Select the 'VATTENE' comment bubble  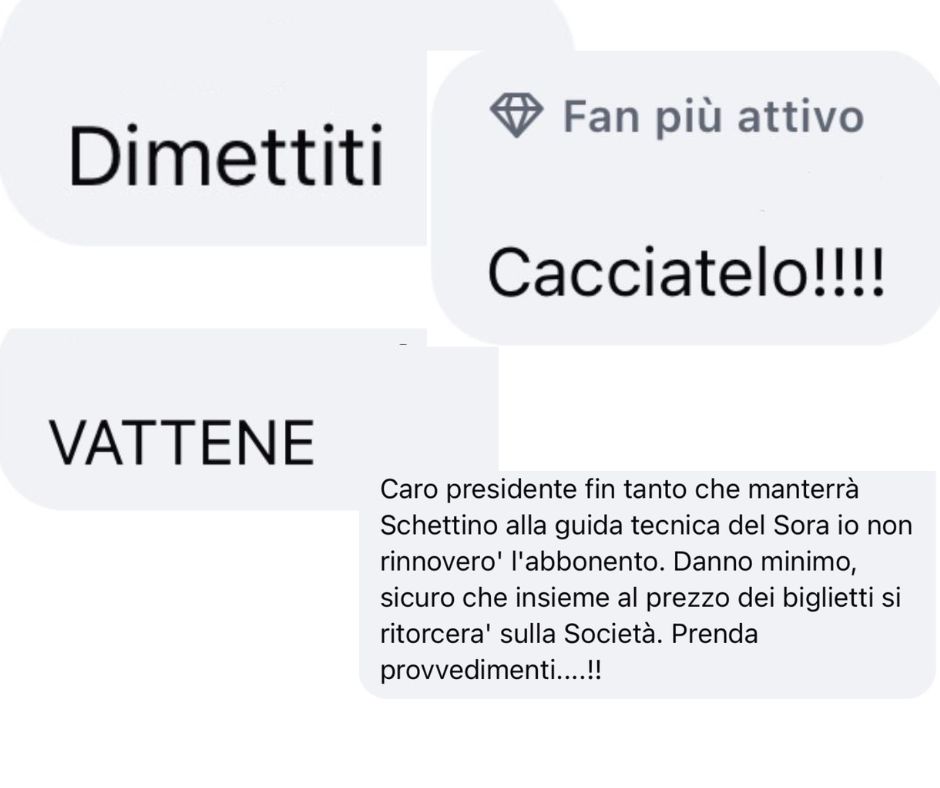249,419
